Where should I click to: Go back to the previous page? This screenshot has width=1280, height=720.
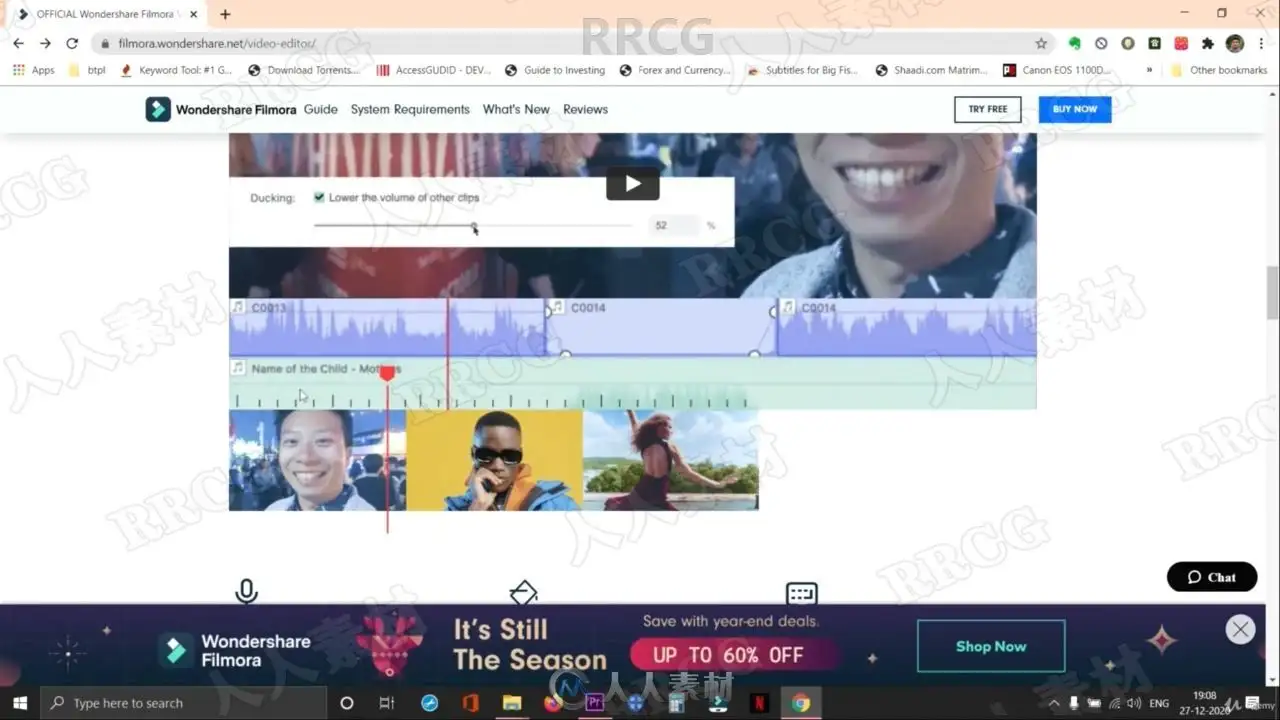click(18, 43)
